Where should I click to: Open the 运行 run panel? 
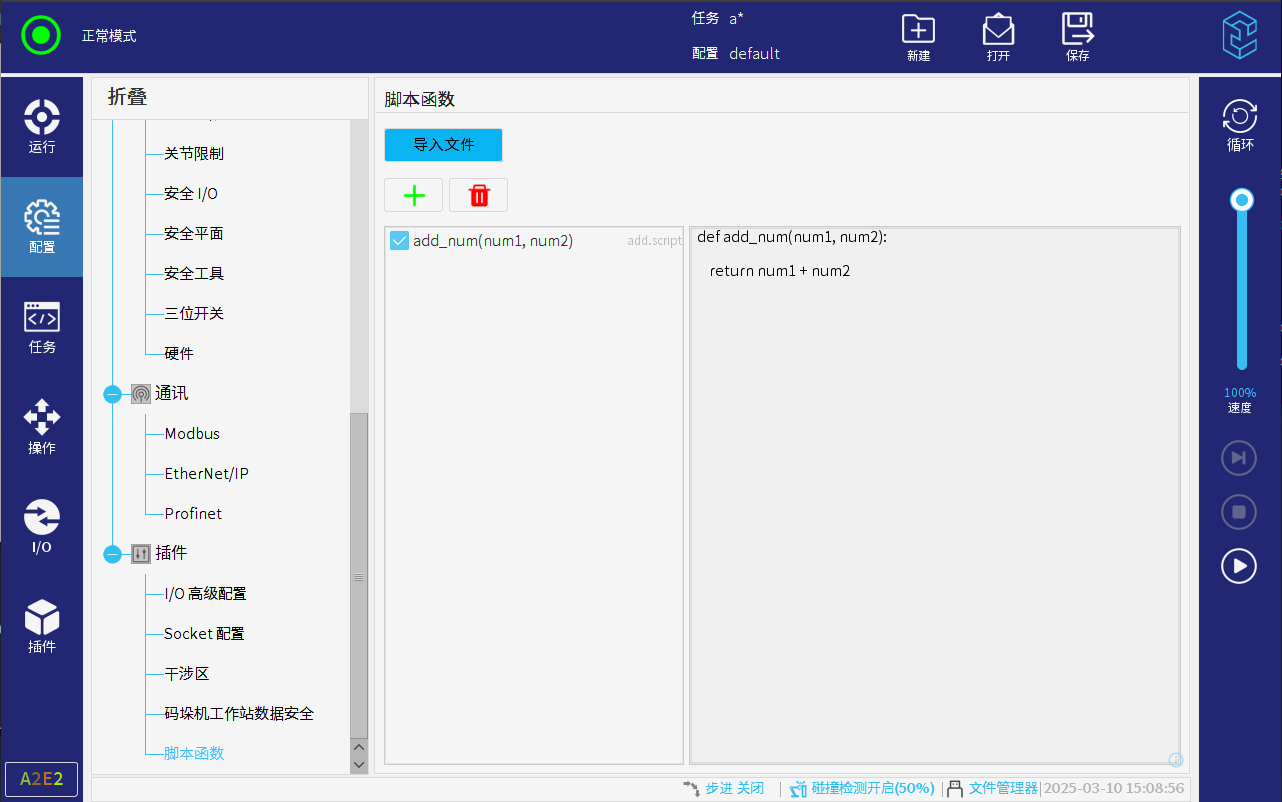(42, 127)
